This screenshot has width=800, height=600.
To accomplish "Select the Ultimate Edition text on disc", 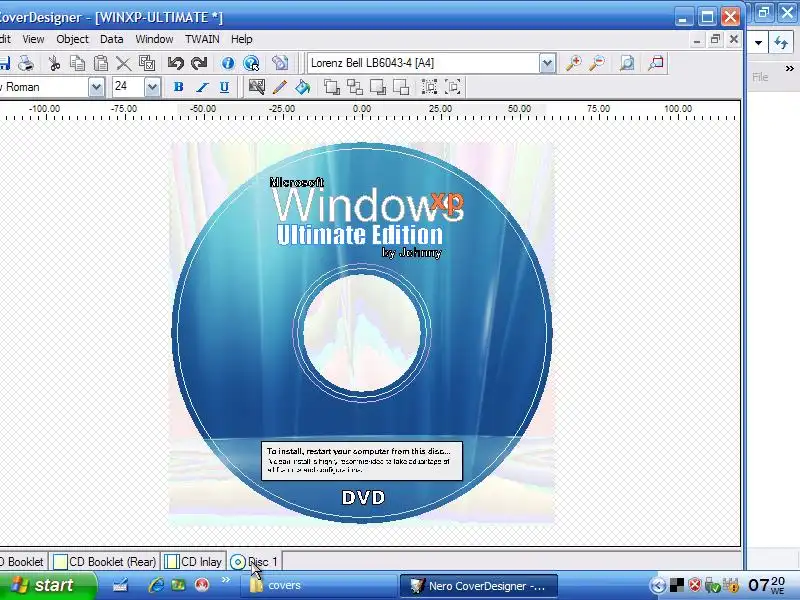I will pyautogui.click(x=360, y=235).
